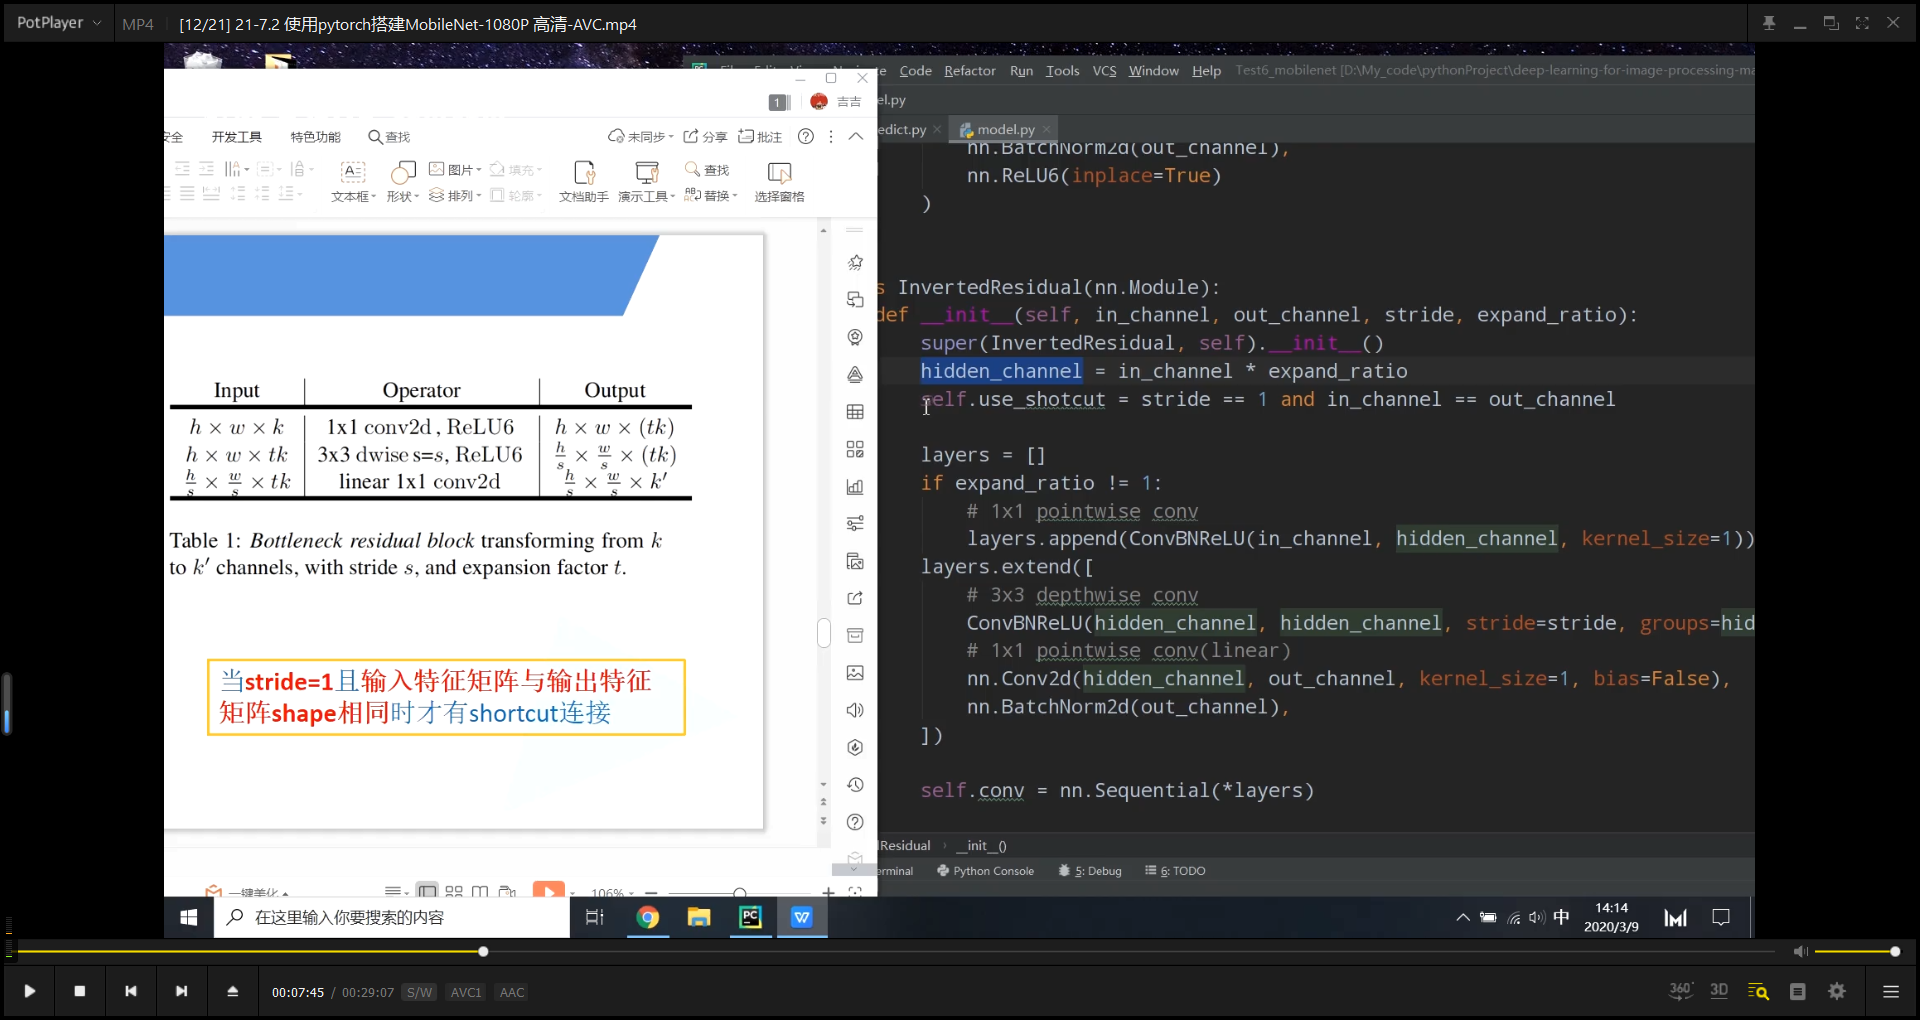The height and width of the screenshot is (1020, 1920).
Task: Click the PotPlayer play button
Action: (x=29, y=991)
